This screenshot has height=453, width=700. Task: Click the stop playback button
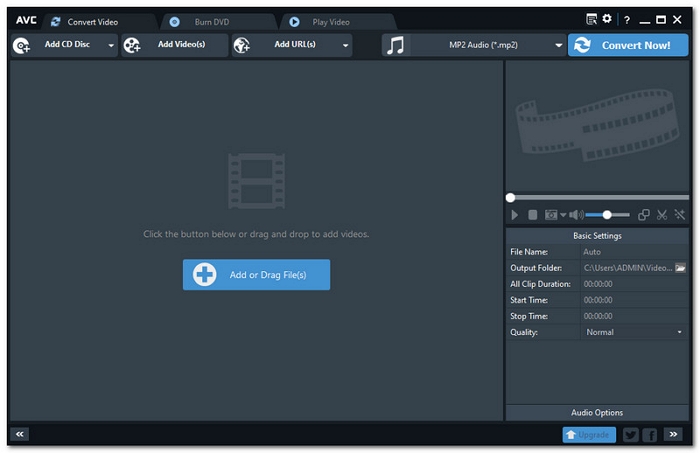pos(533,215)
